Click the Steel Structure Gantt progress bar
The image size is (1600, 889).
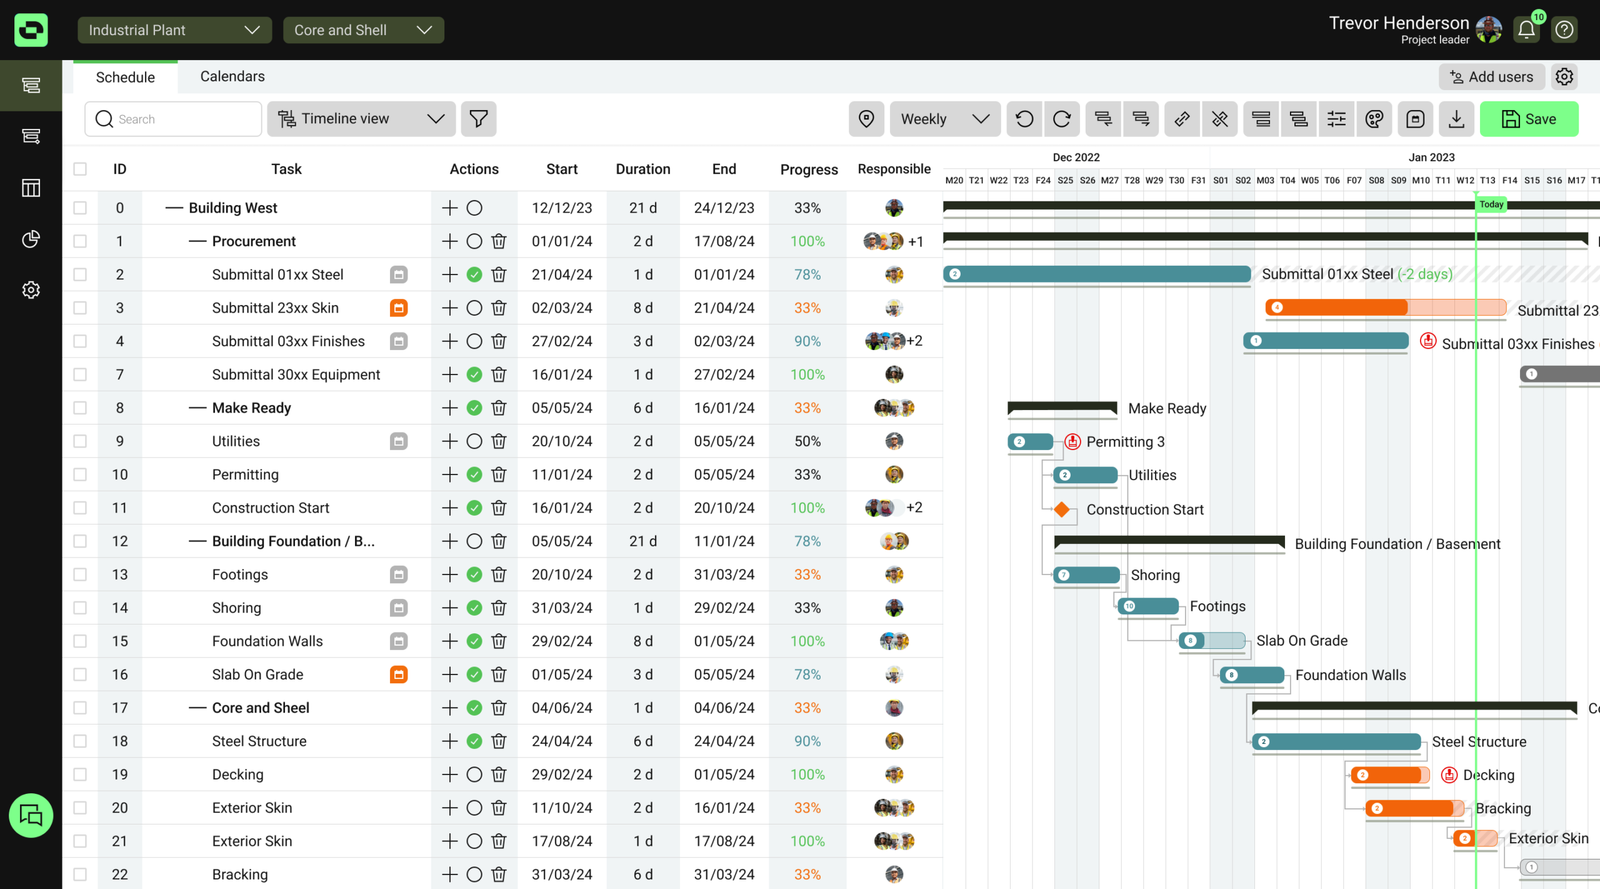(1336, 741)
